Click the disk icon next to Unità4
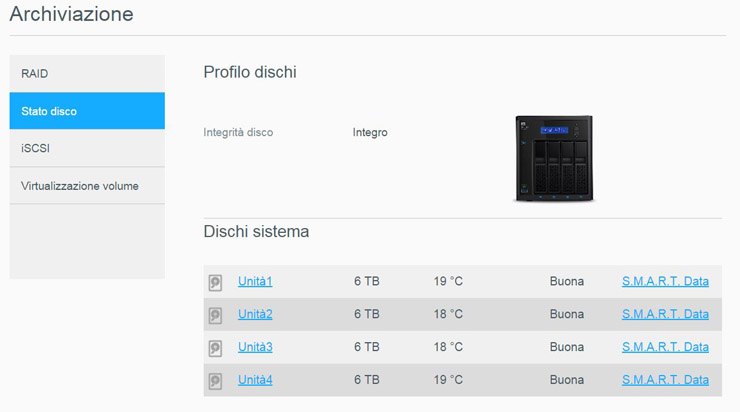Viewport: 740px width, 412px height. point(215,381)
